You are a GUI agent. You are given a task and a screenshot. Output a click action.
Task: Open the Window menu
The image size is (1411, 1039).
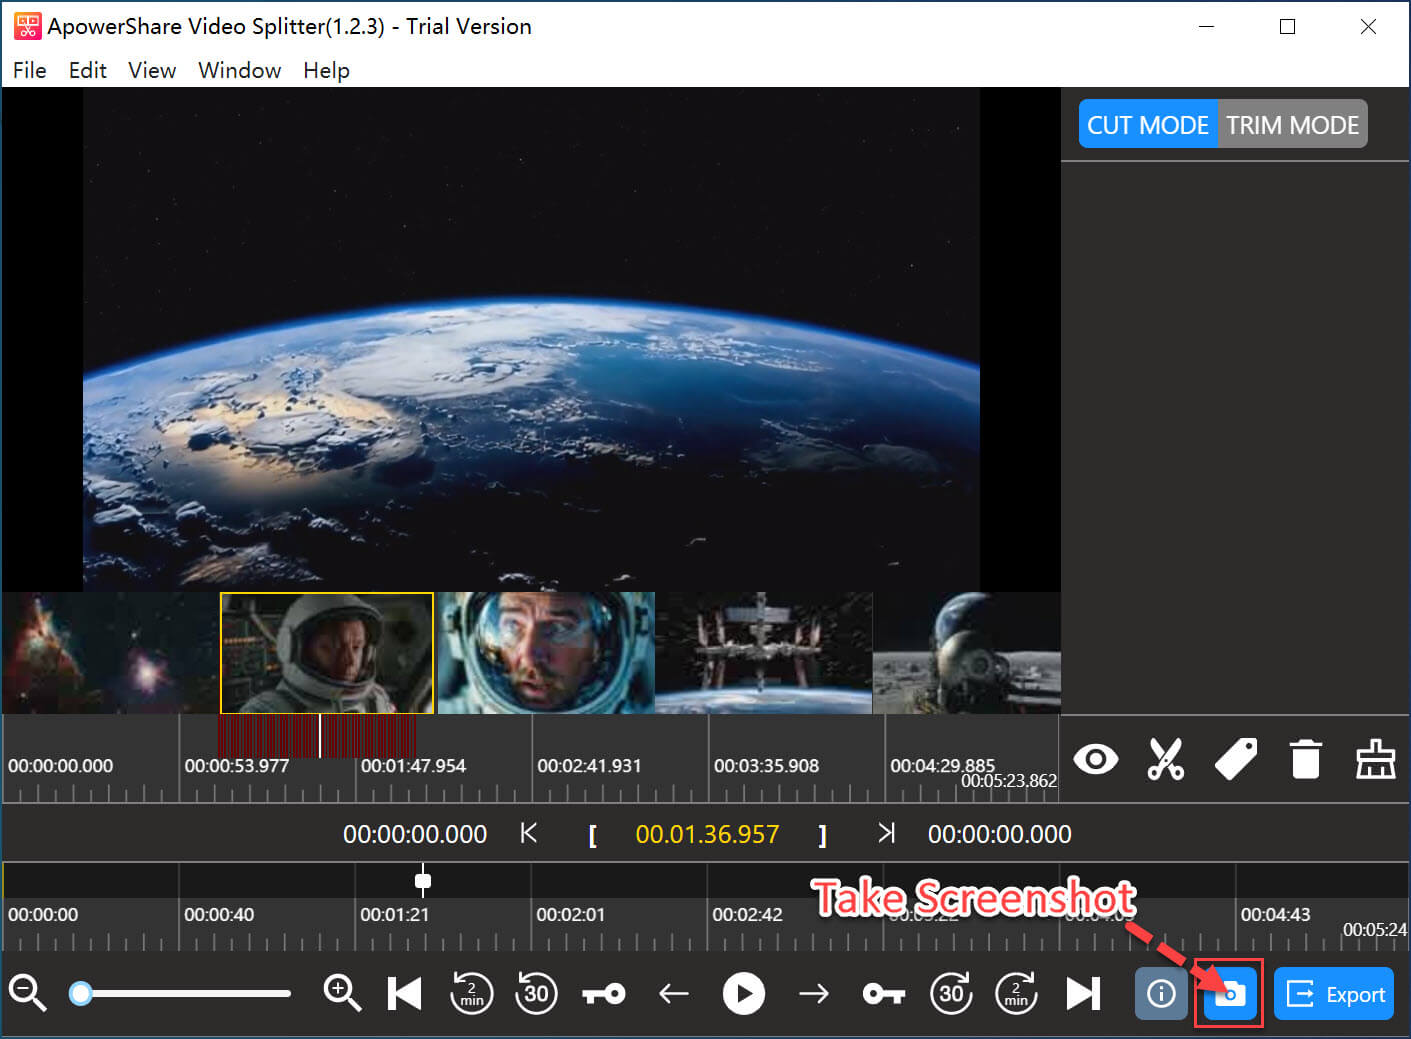click(239, 70)
